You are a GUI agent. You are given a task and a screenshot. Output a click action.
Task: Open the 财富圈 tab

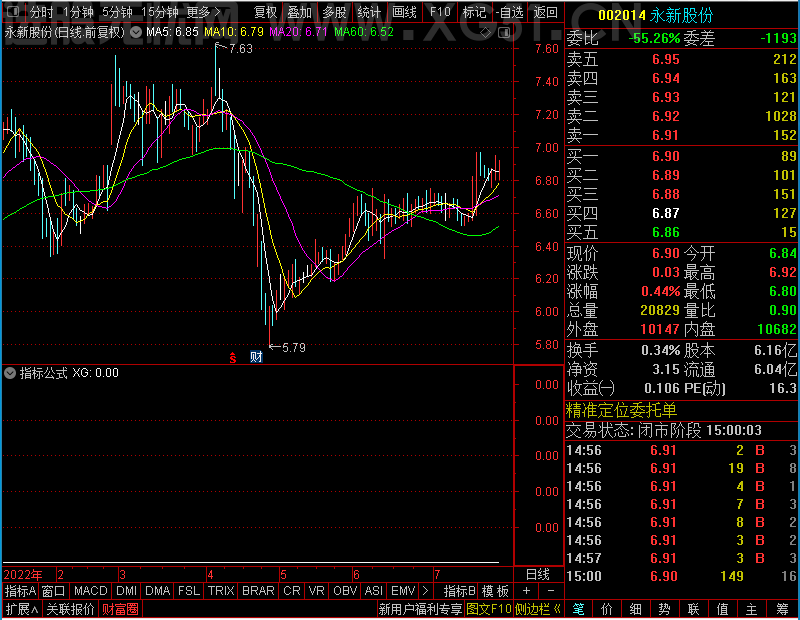point(120,609)
